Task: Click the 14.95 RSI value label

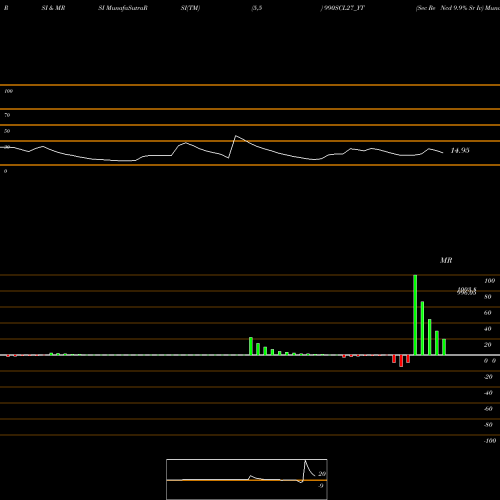Action: tap(460, 151)
